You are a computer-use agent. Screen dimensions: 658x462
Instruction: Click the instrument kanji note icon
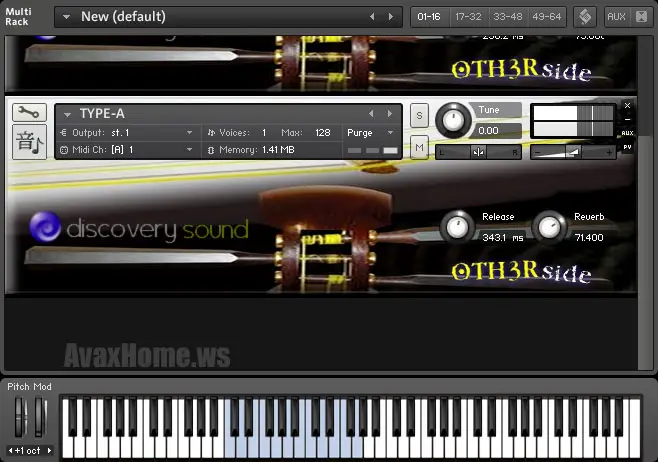[x=29, y=142]
